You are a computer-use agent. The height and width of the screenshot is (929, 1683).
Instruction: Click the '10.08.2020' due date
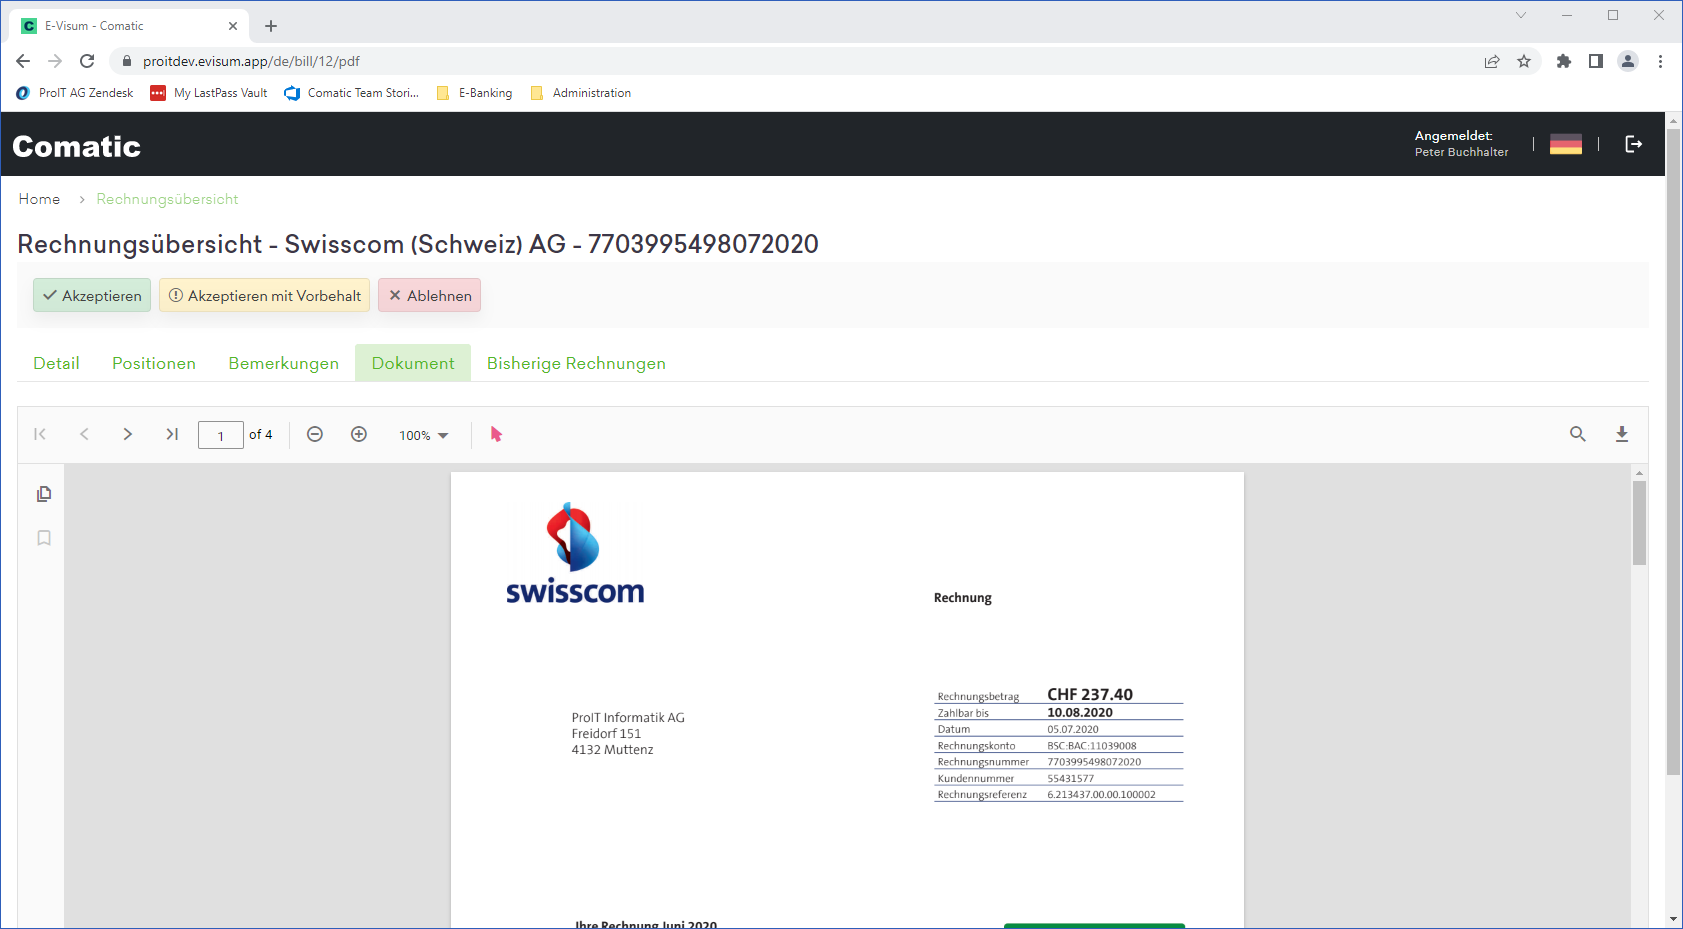pos(1080,713)
